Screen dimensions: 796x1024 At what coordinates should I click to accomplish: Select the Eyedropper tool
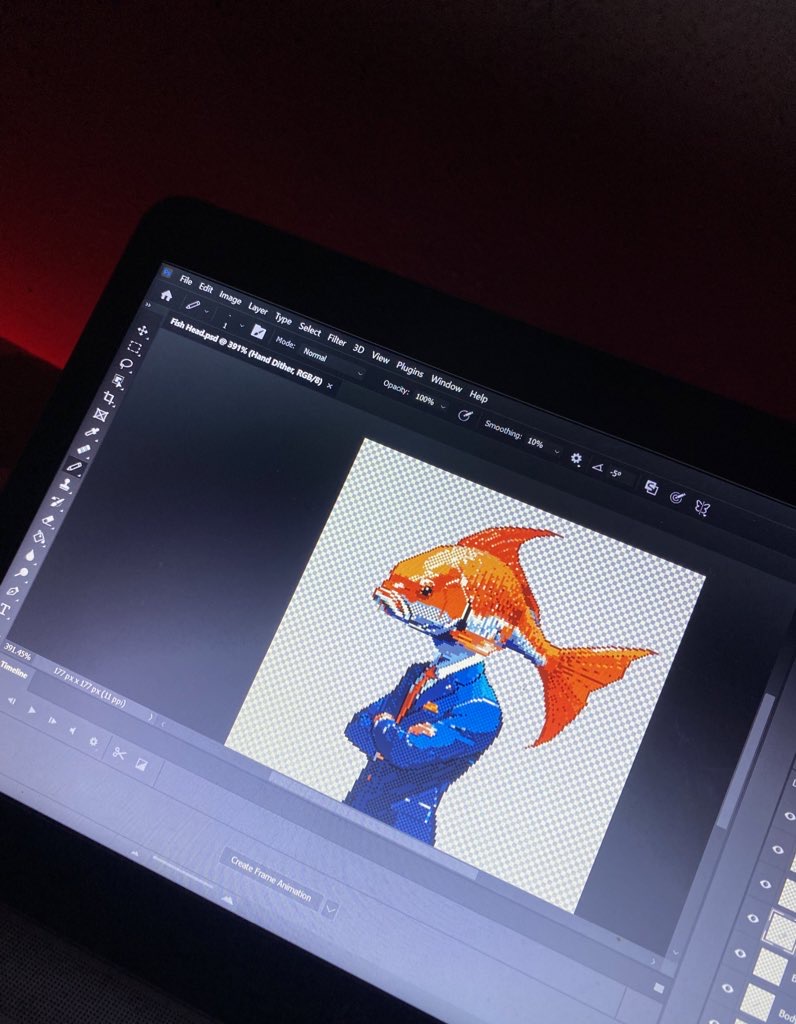tap(92, 432)
